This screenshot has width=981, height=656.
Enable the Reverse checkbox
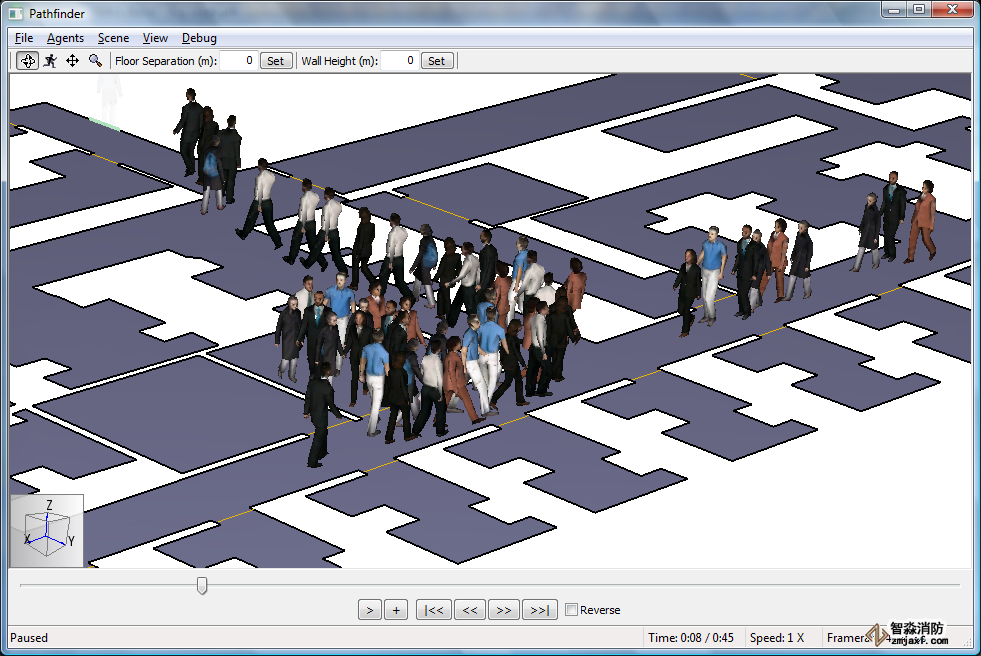pos(571,610)
